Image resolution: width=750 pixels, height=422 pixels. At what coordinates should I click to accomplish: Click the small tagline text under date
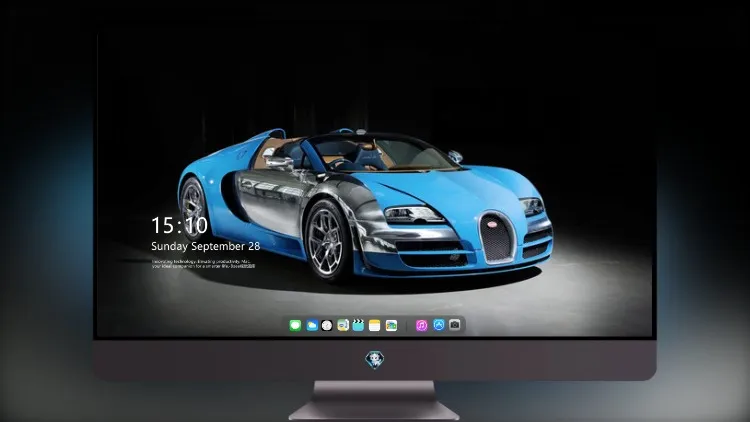(x=203, y=264)
